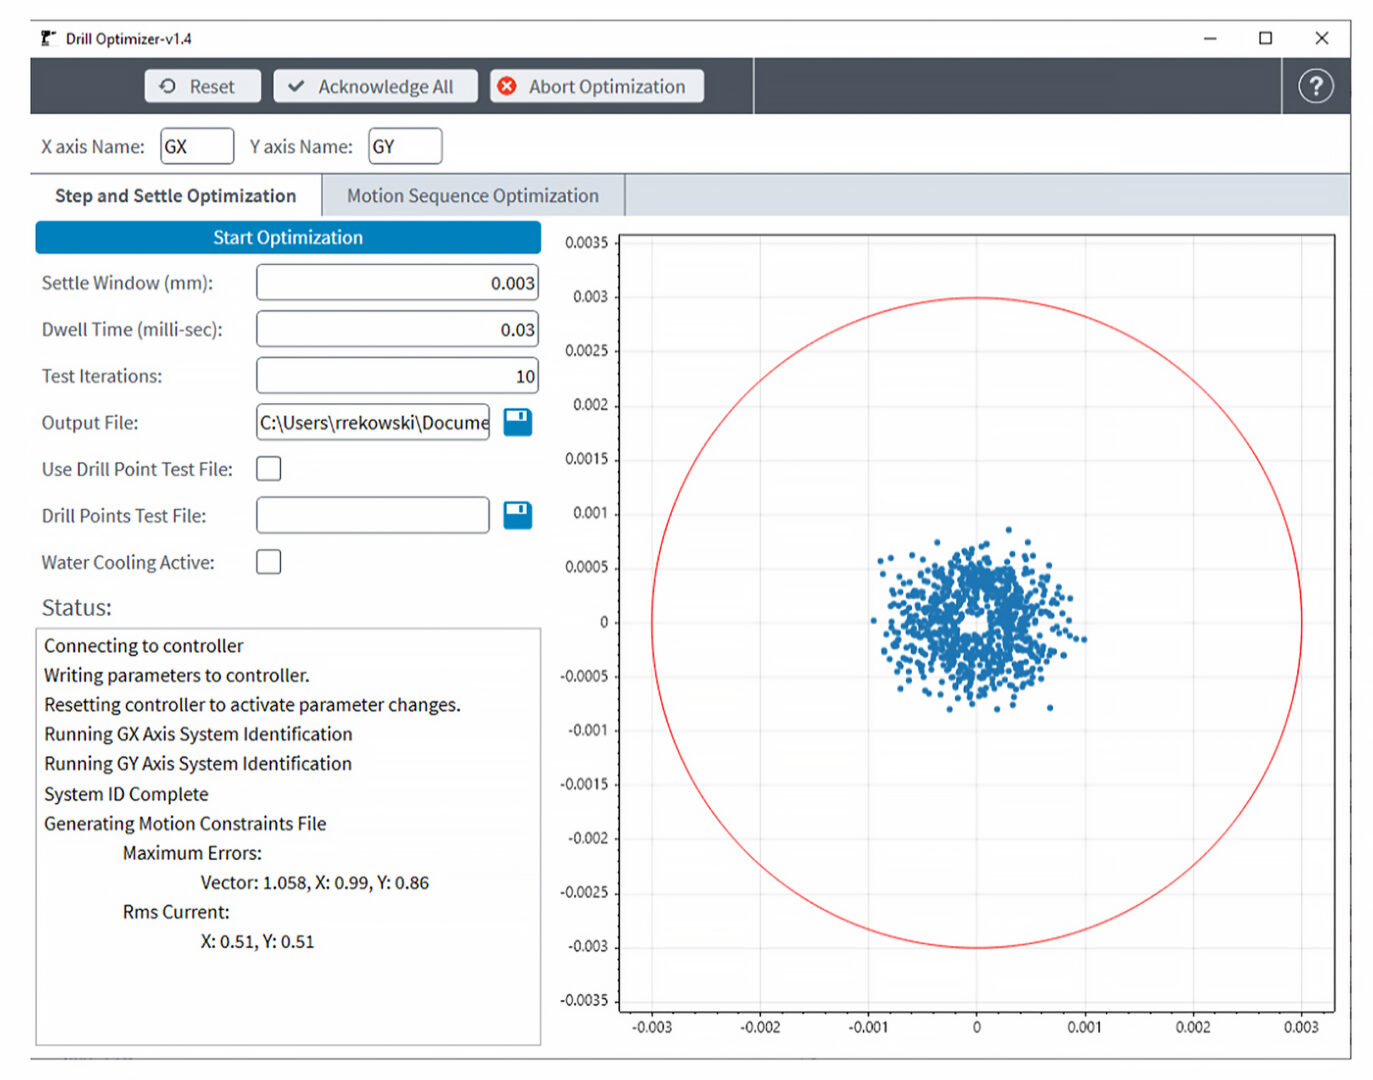Click the GX X axis Name field
Viewport: 1373px width, 1080px height.
click(x=196, y=146)
